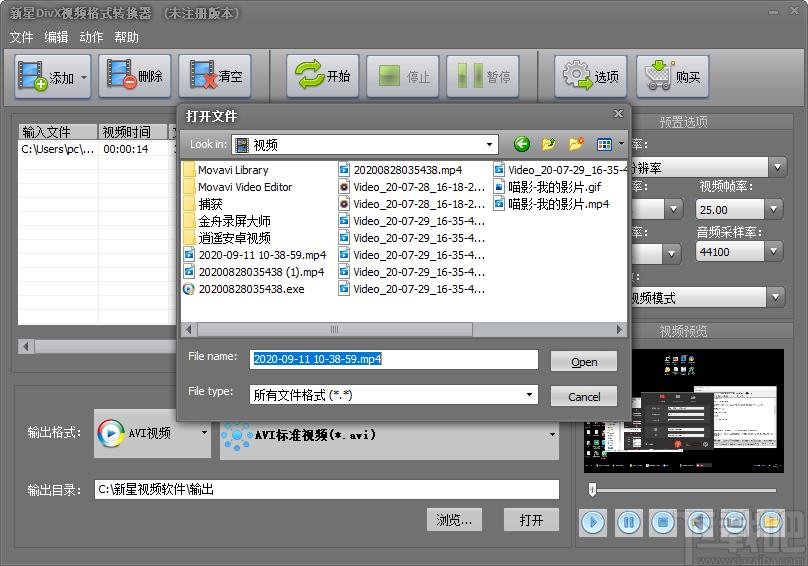
Task: Click the dialog horizontal scrollbar thumb
Action: pos(334,329)
